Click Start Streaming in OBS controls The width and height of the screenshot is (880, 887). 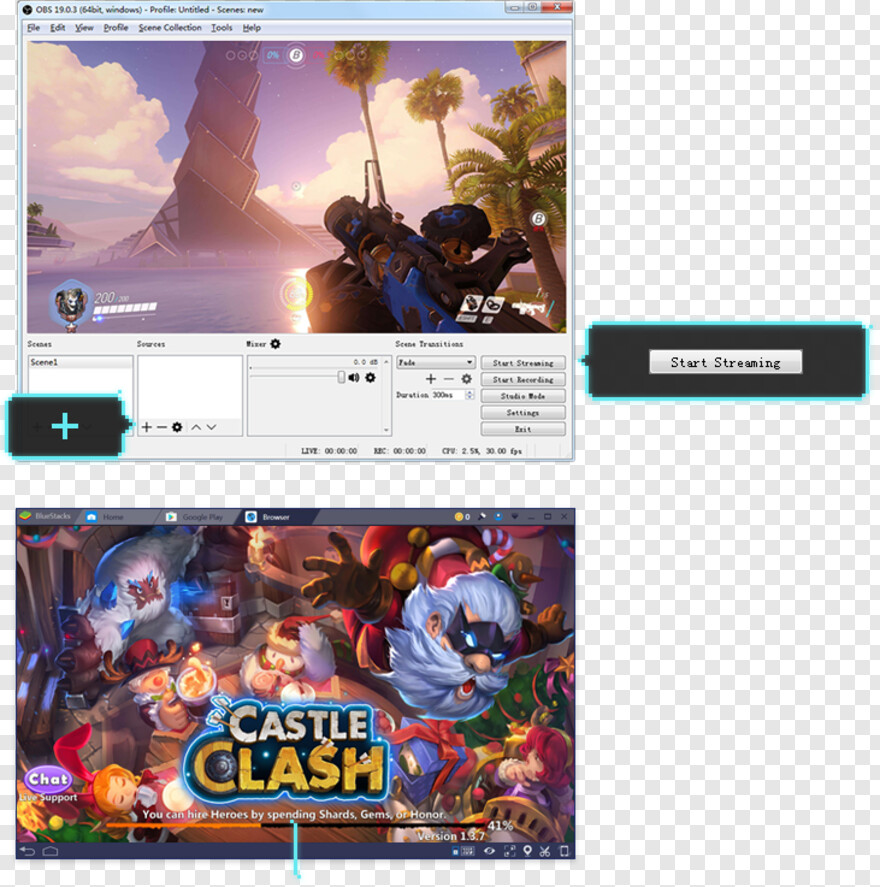(523, 363)
